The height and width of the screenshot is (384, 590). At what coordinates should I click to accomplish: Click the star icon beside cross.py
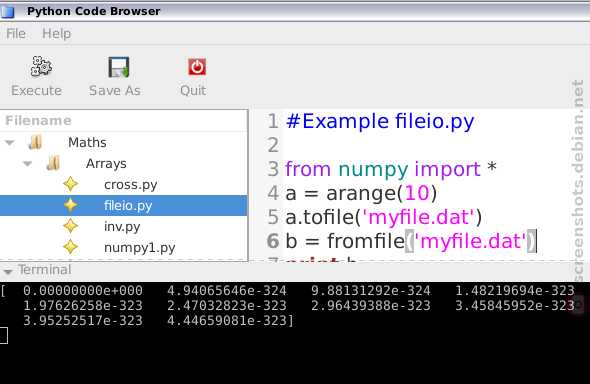(70, 184)
